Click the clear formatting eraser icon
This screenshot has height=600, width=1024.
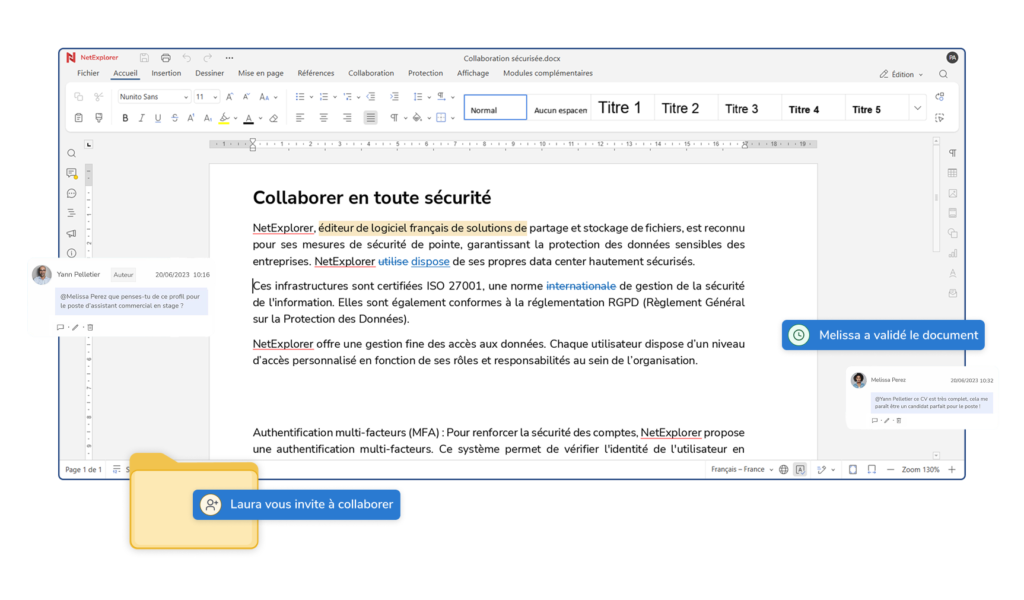[274, 118]
